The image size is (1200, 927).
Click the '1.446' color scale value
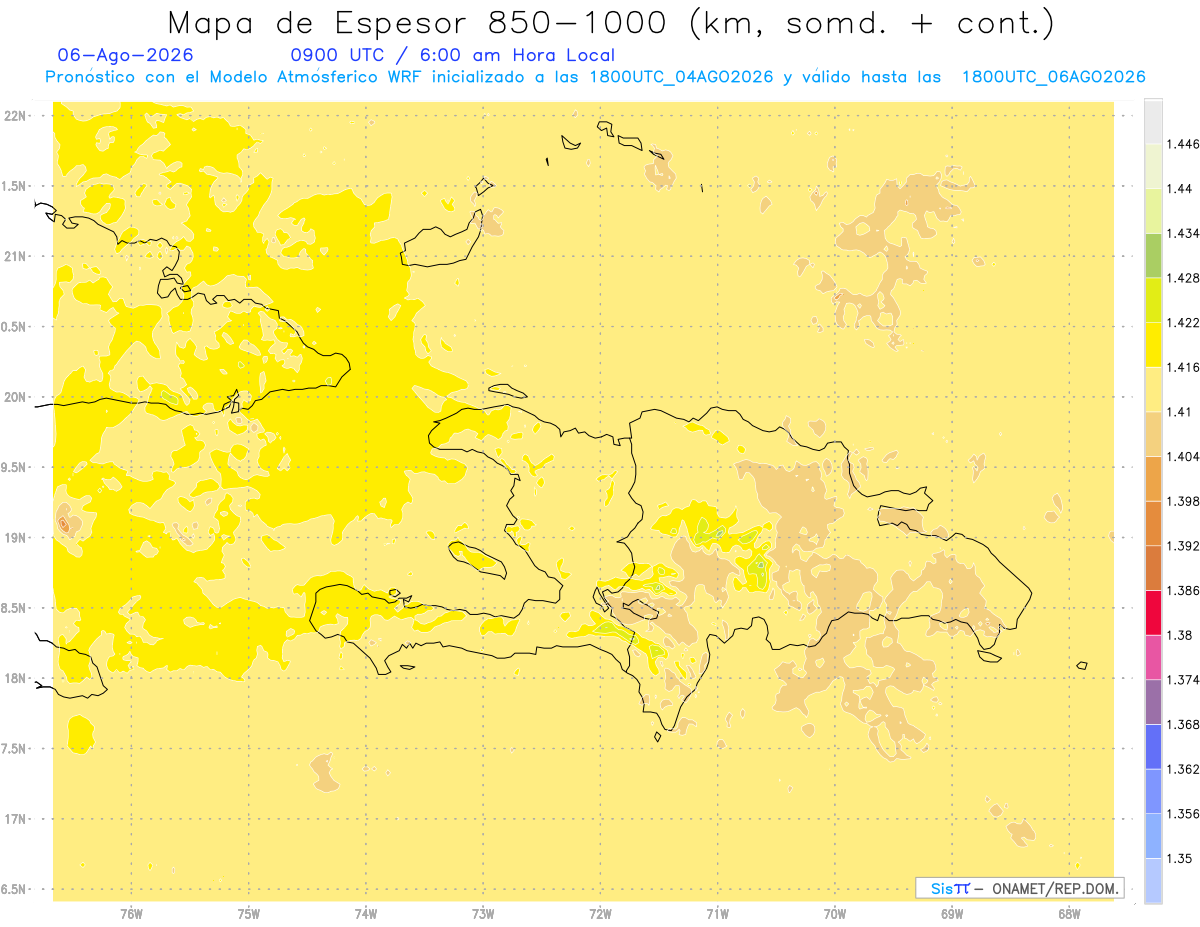1183,144
